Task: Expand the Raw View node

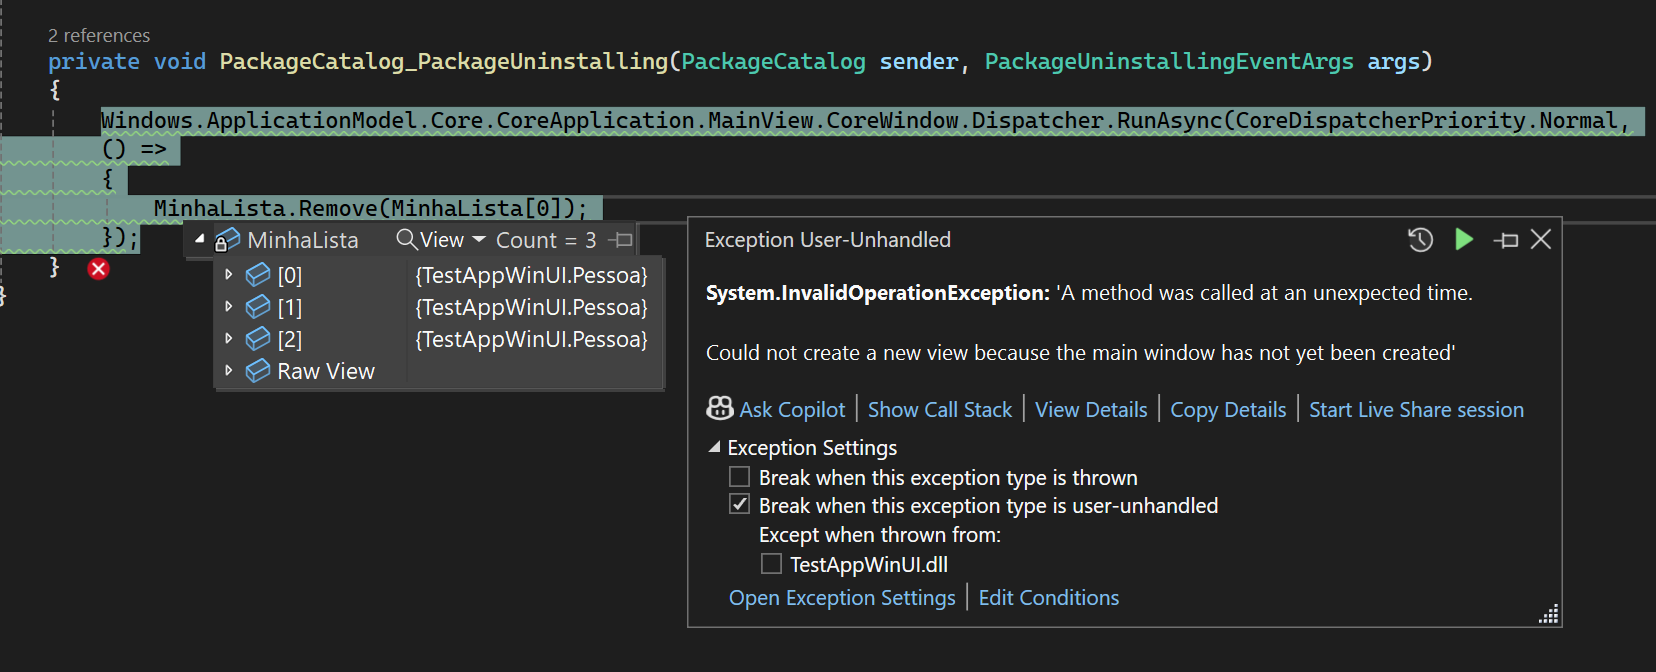Action: click(229, 371)
